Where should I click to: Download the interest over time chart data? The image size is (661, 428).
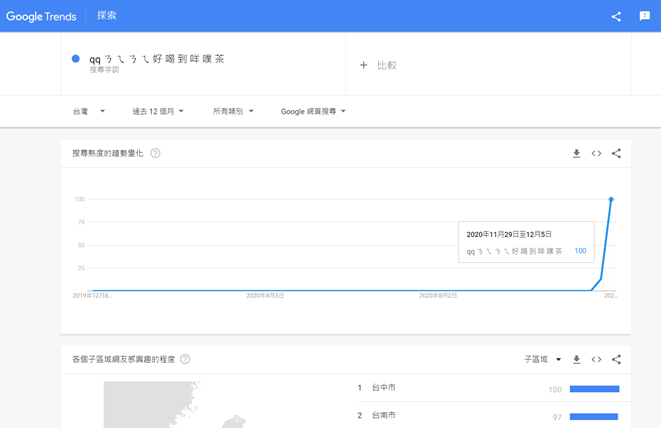pyautogui.click(x=576, y=153)
